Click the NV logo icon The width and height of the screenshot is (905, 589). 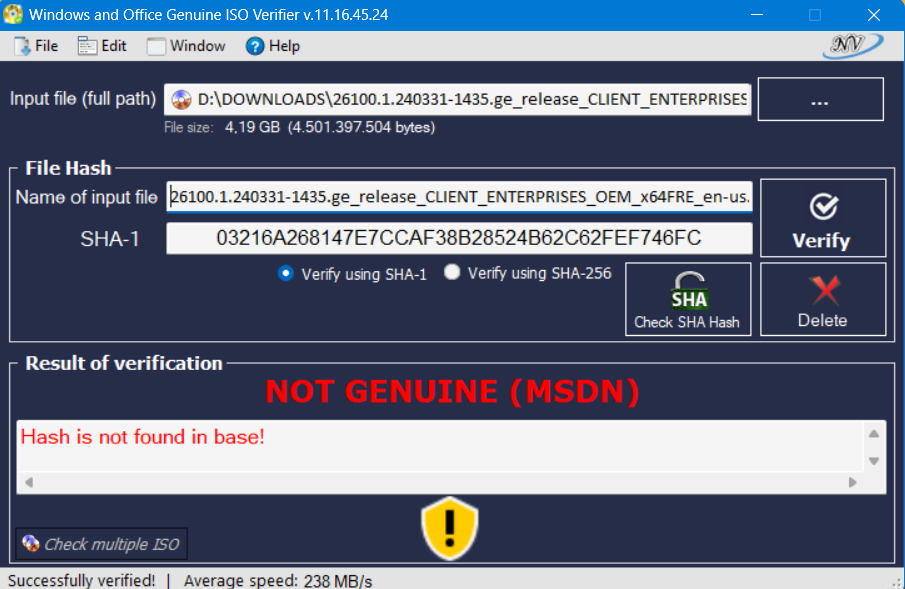click(x=852, y=45)
